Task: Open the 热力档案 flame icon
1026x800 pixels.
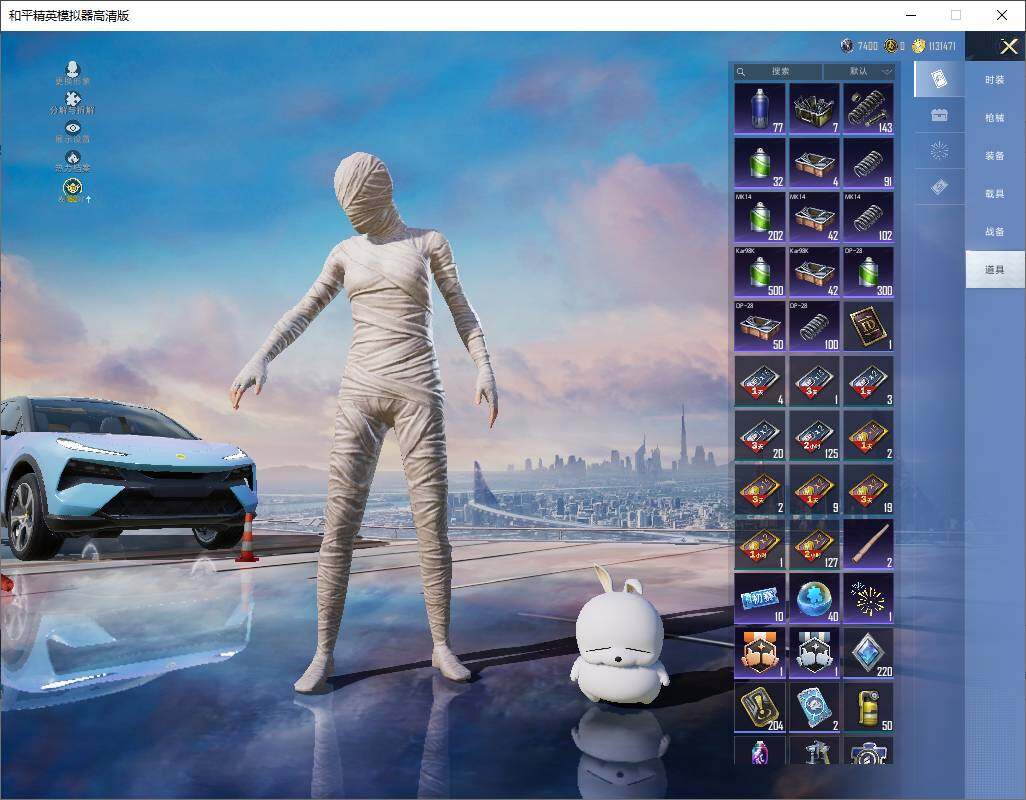Action: 73,162
